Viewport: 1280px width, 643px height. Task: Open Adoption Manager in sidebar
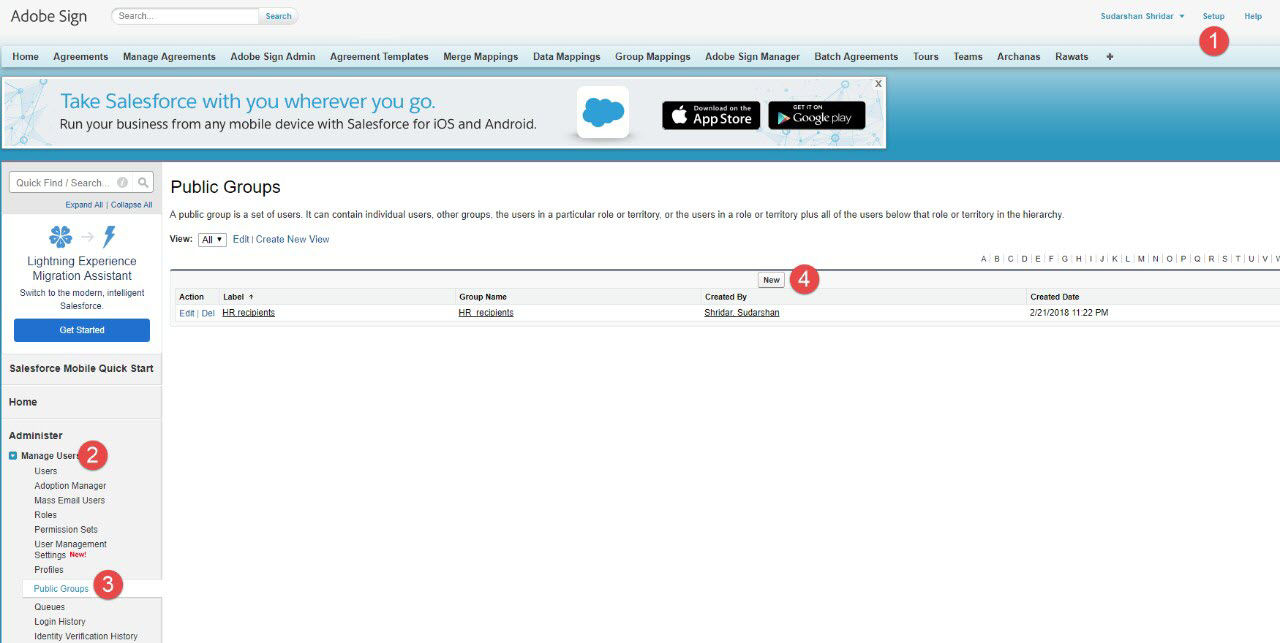pyautogui.click(x=70, y=486)
